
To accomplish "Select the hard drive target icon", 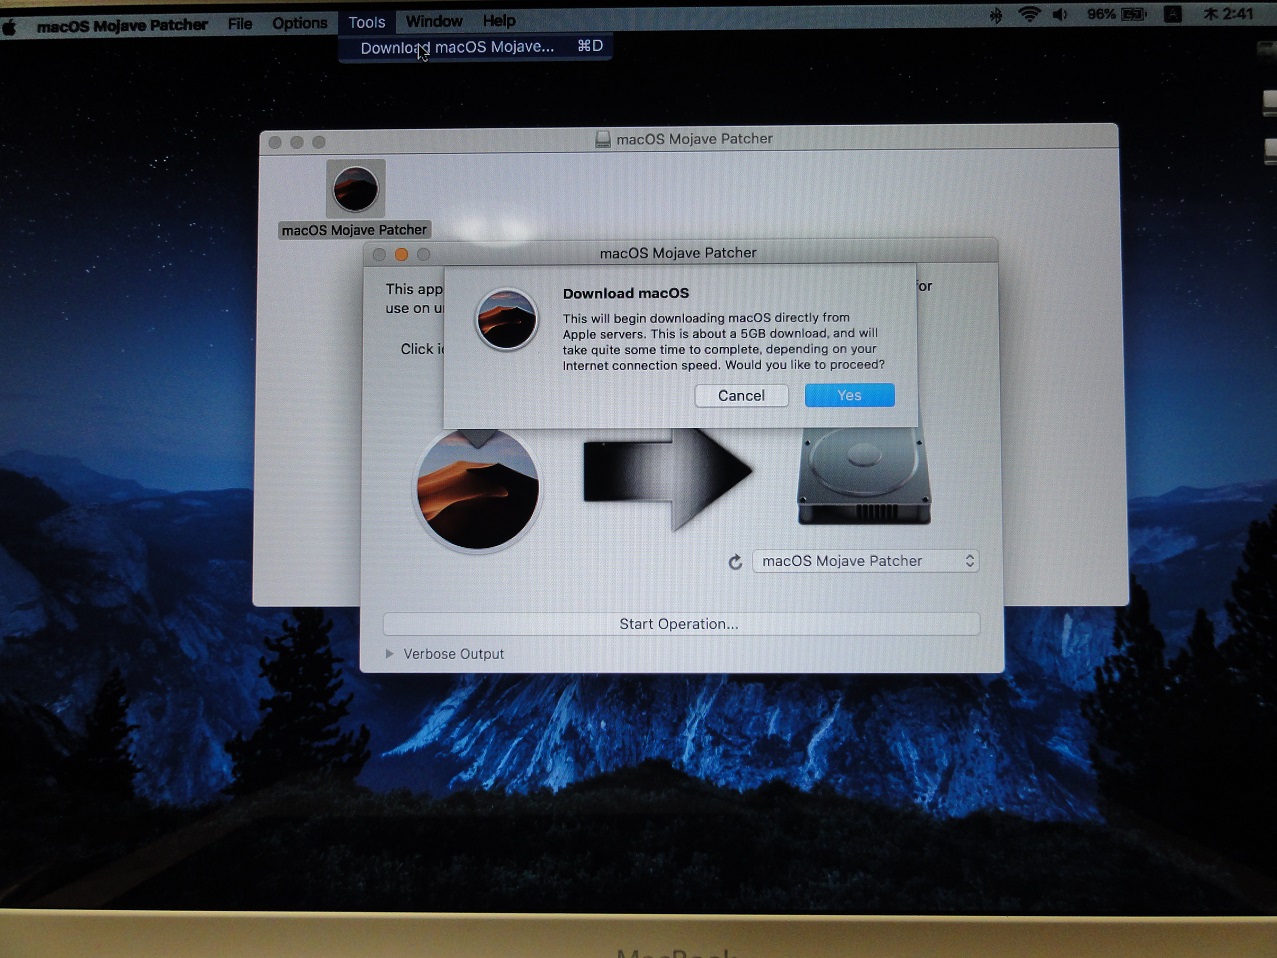I will click(863, 475).
